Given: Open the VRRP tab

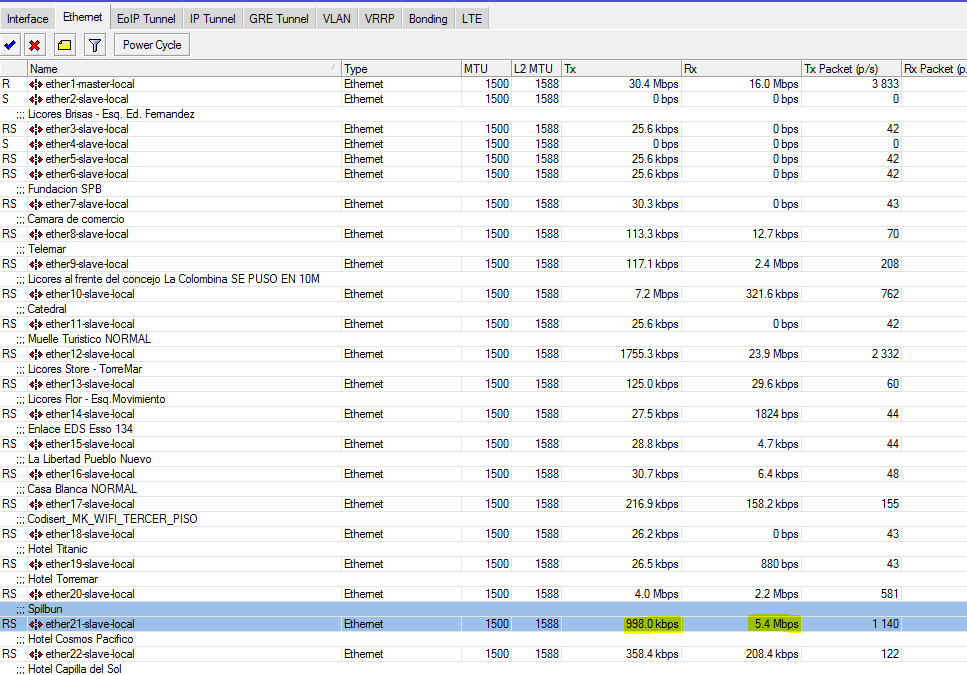Looking at the screenshot, I should click(x=379, y=18).
